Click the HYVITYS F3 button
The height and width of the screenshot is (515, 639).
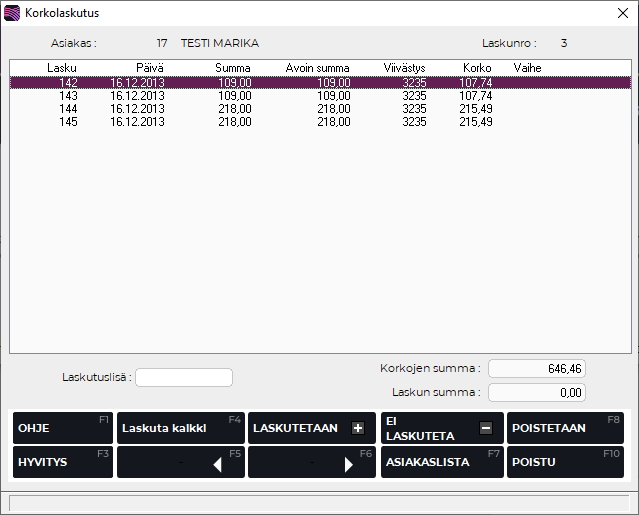click(x=63, y=462)
